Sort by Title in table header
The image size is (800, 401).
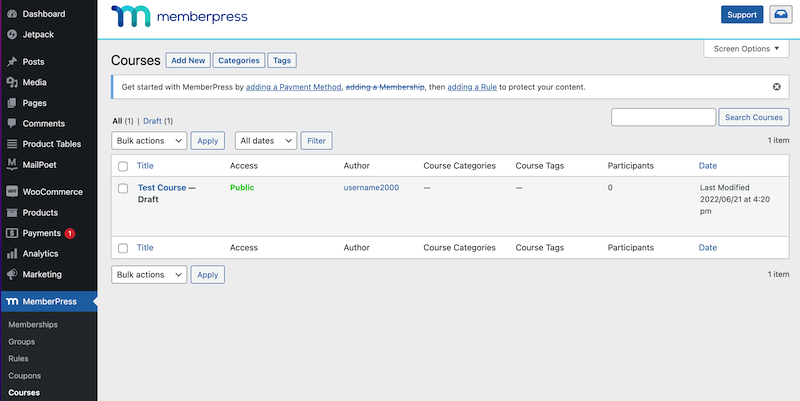point(145,166)
